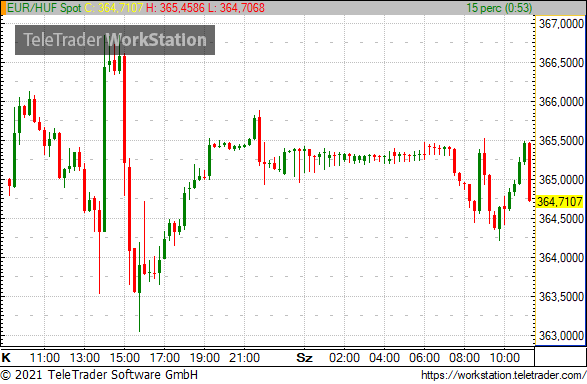Open the 15 perc interval label

click(x=499, y=8)
